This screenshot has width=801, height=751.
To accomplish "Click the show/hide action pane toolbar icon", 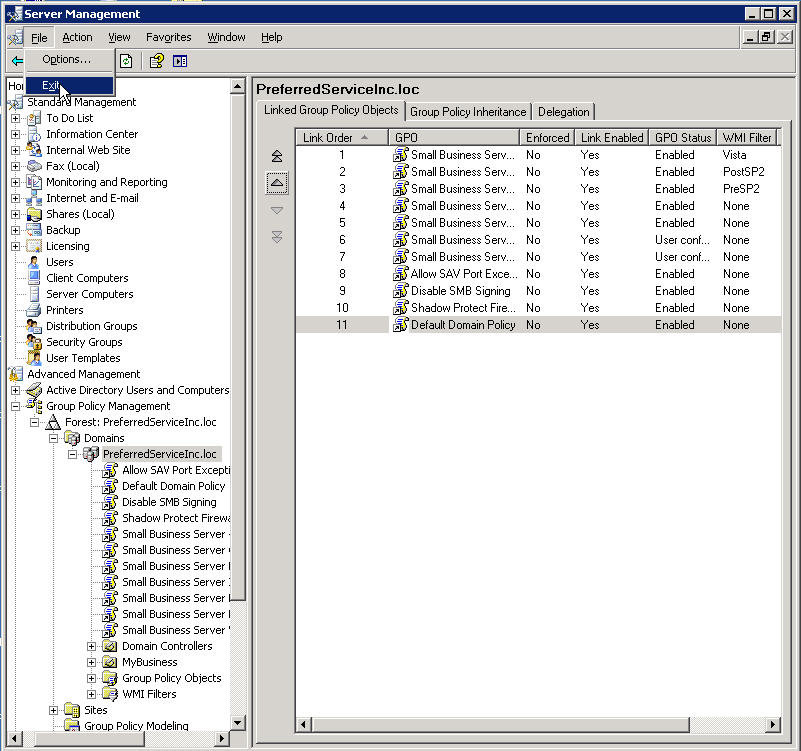I will [180, 61].
